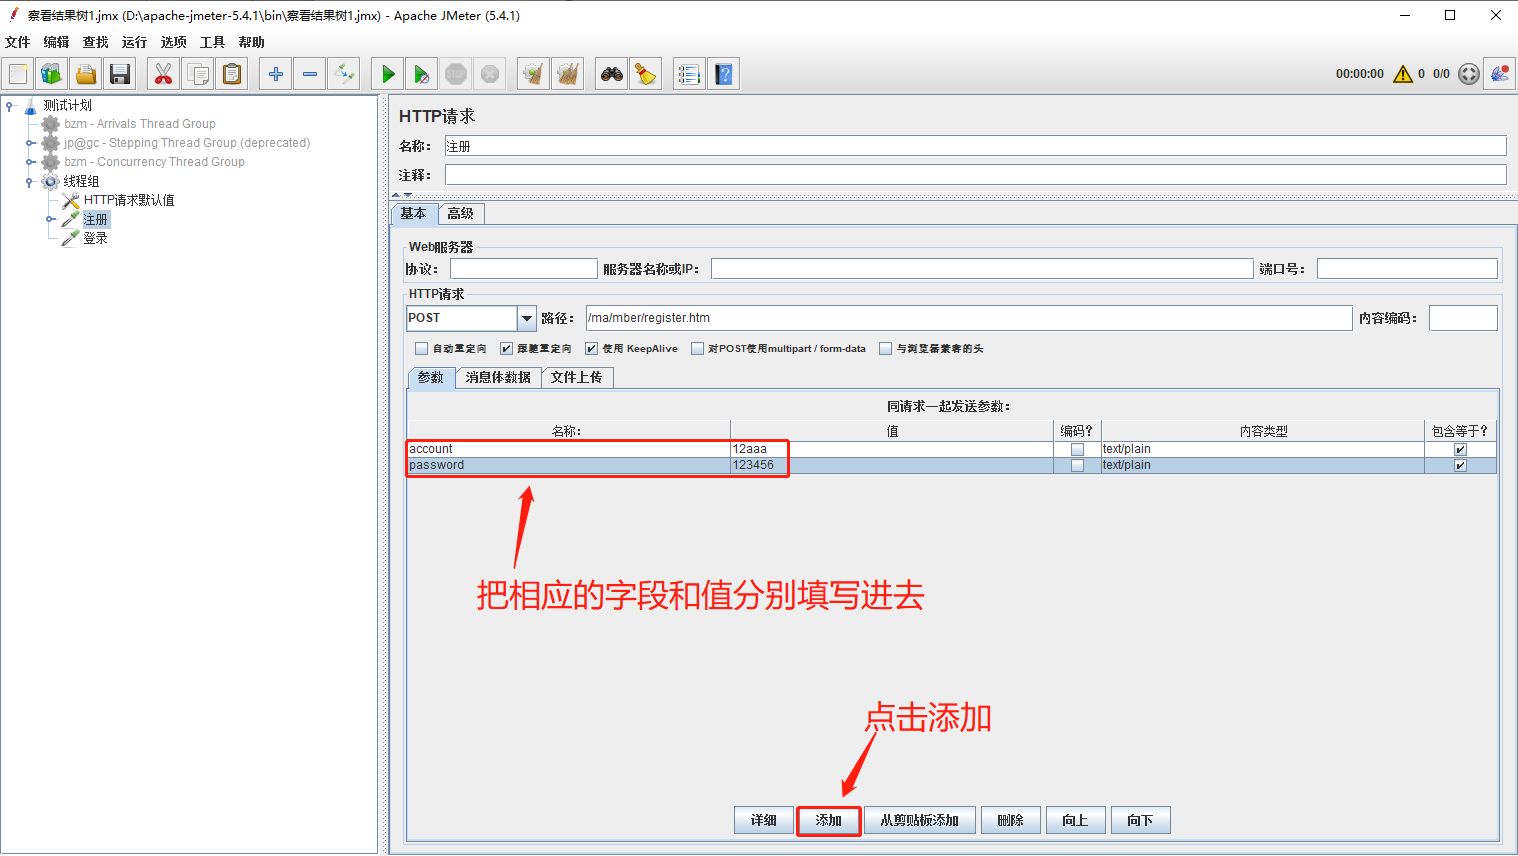The width and height of the screenshot is (1518, 856).
Task: Expand the bzm Concurrency Thread Group node
Action: coord(30,162)
